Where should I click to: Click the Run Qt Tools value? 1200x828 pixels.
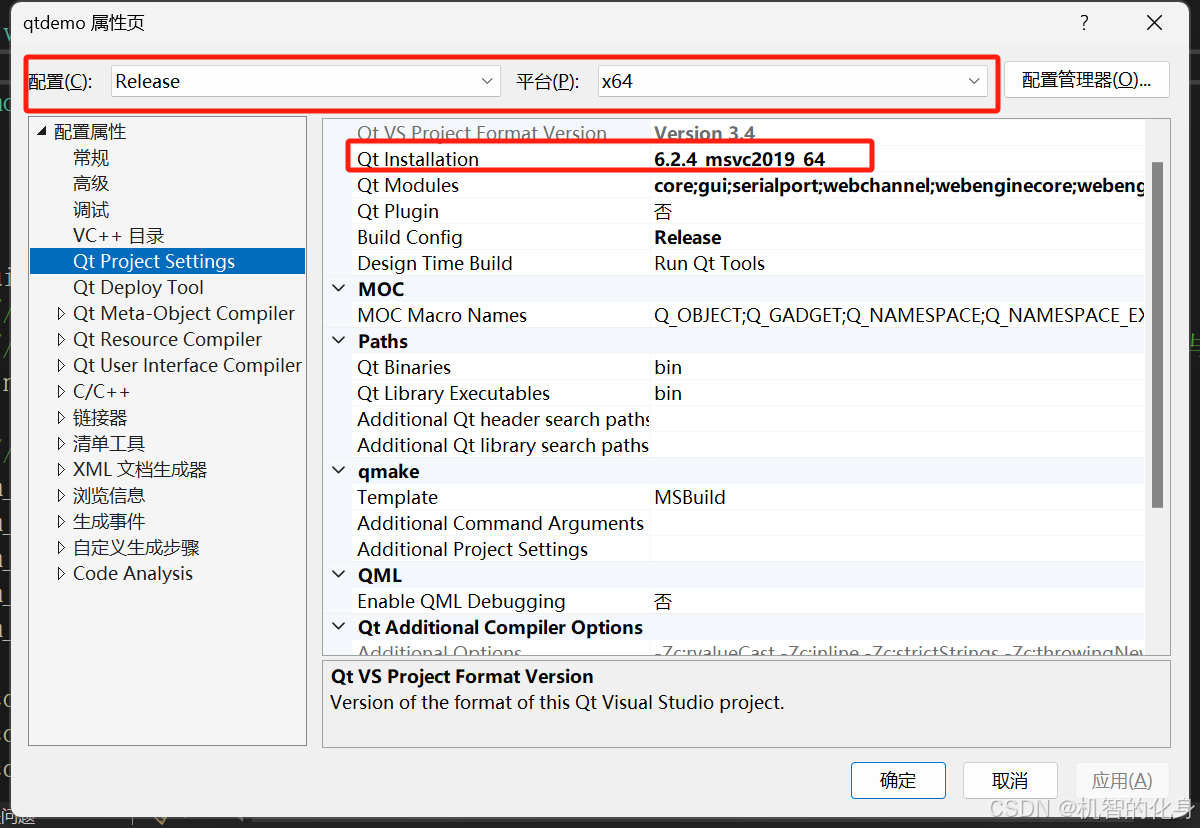pyautogui.click(x=710, y=263)
